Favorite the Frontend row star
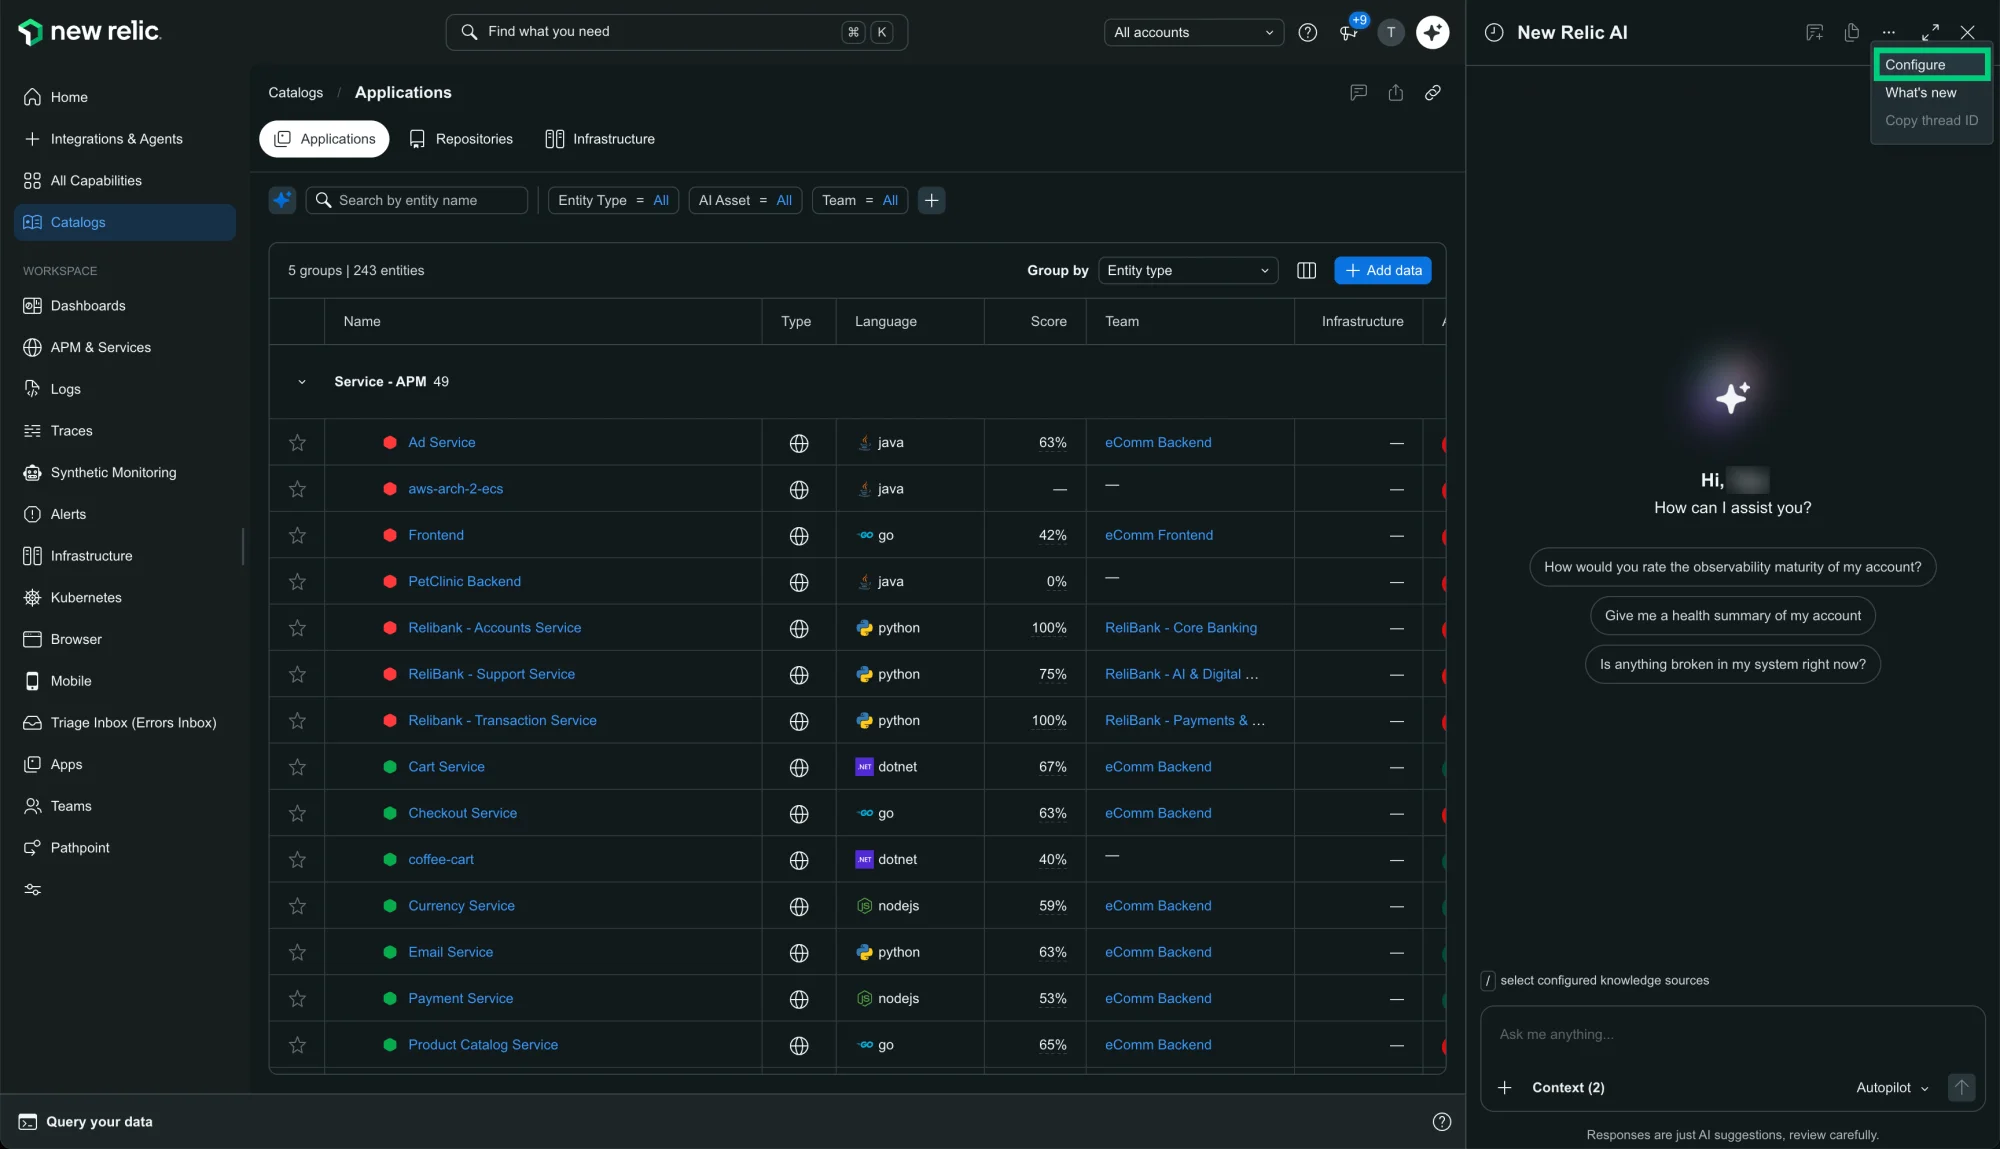The height and width of the screenshot is (1149, 2000). [297, 535]
